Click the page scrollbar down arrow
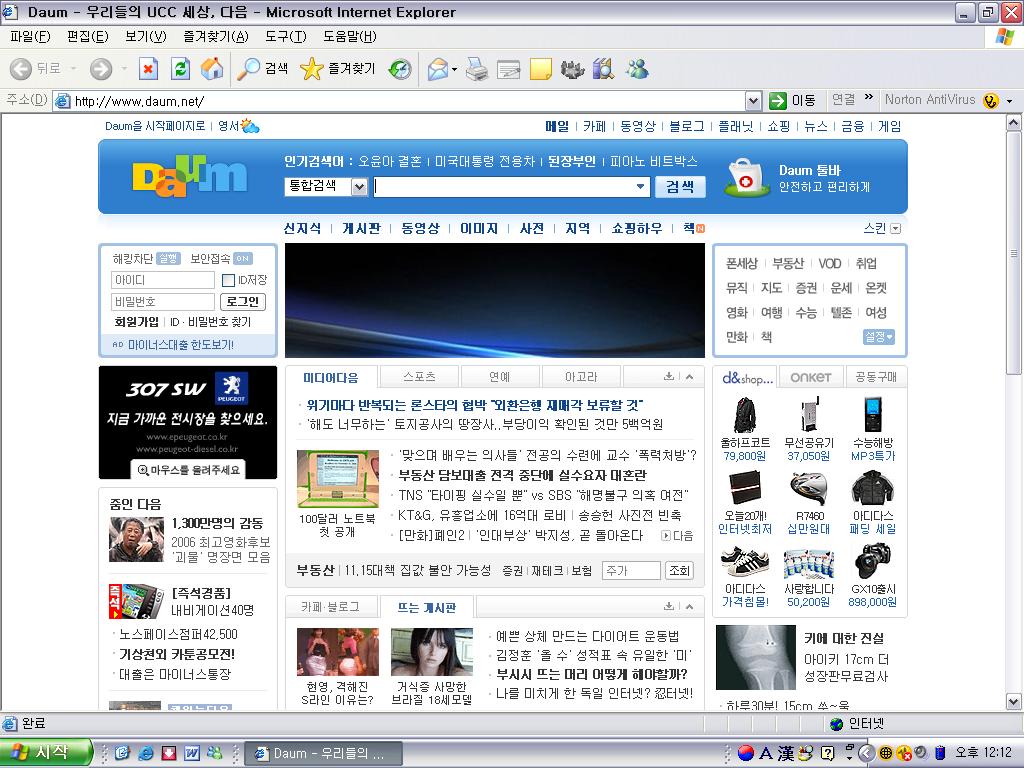 pyautogui.click(x=1014, y=703)
